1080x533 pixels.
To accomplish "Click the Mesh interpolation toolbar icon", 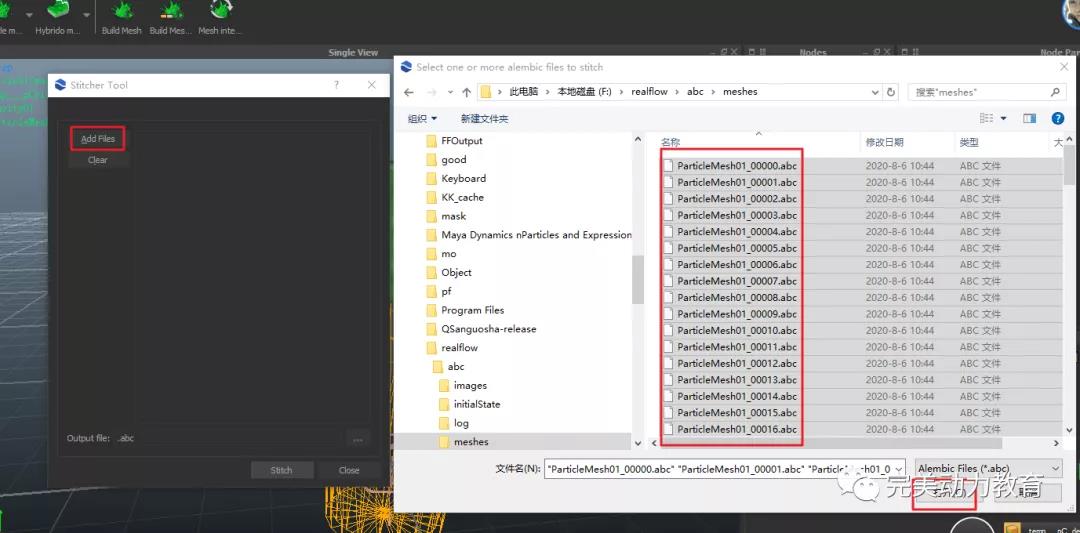I will (x=221, y=12).
